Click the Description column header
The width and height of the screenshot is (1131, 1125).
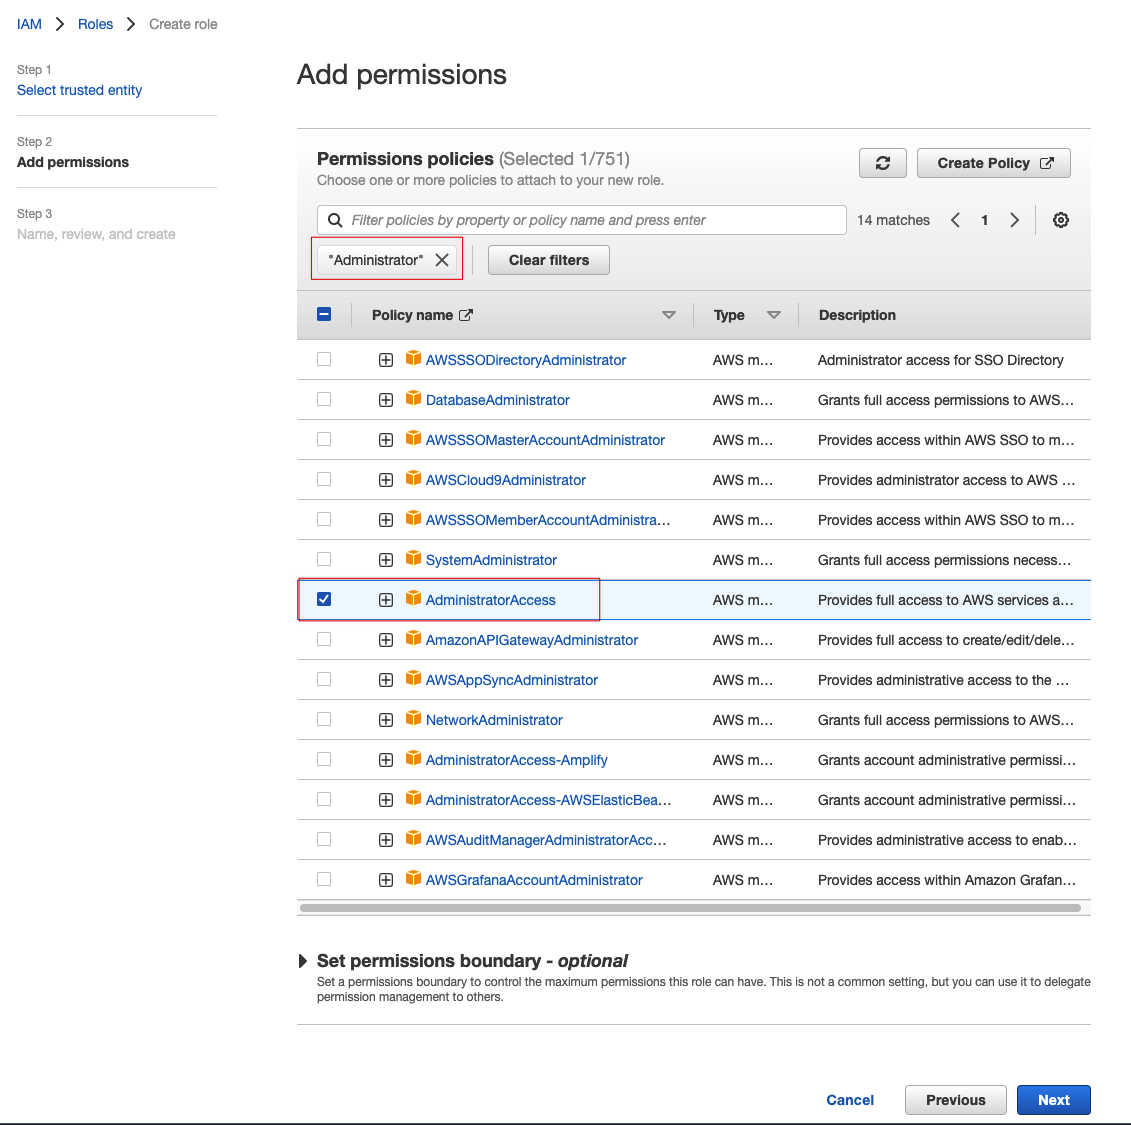pos(857,315)
